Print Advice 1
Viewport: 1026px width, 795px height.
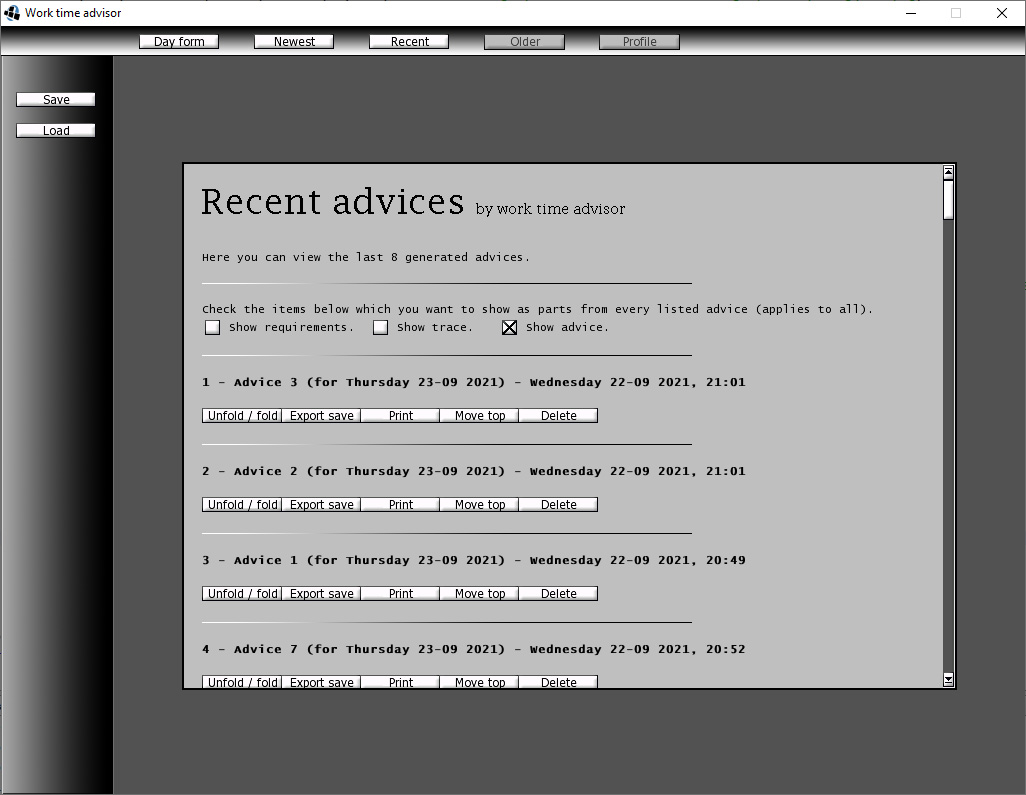(x=400, y=593)
